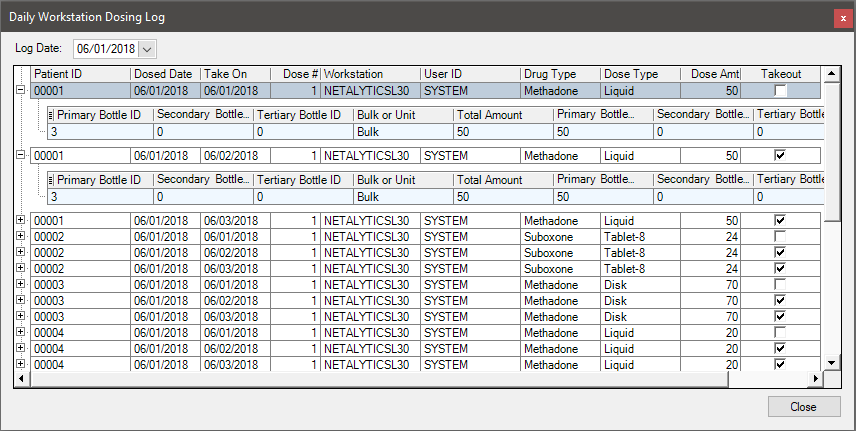Sort by Dosed Date column header
Screen dimensions: 856x431
(165, 74)
